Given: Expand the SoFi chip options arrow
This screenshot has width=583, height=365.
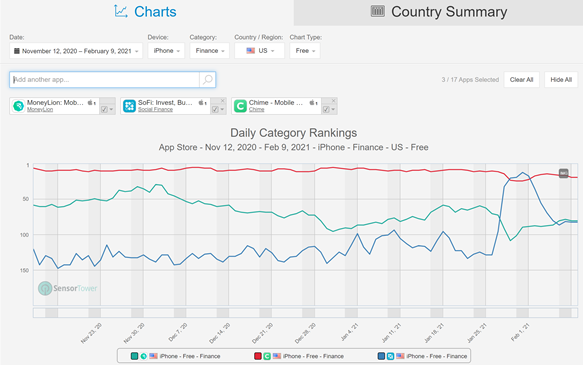Looking at the screenshot, I should [222, 109].
